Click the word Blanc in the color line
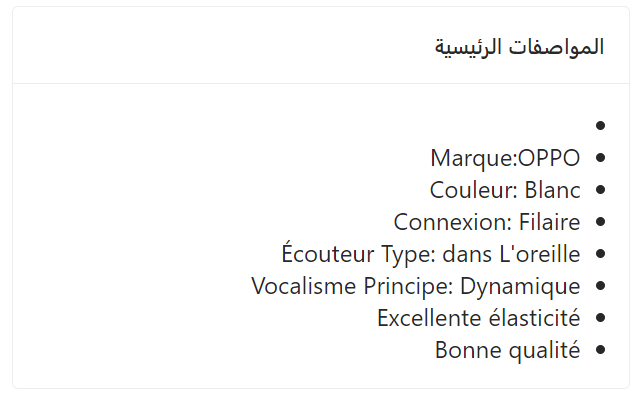This screenshot has height=403, width=640. (x=552, y=190)
